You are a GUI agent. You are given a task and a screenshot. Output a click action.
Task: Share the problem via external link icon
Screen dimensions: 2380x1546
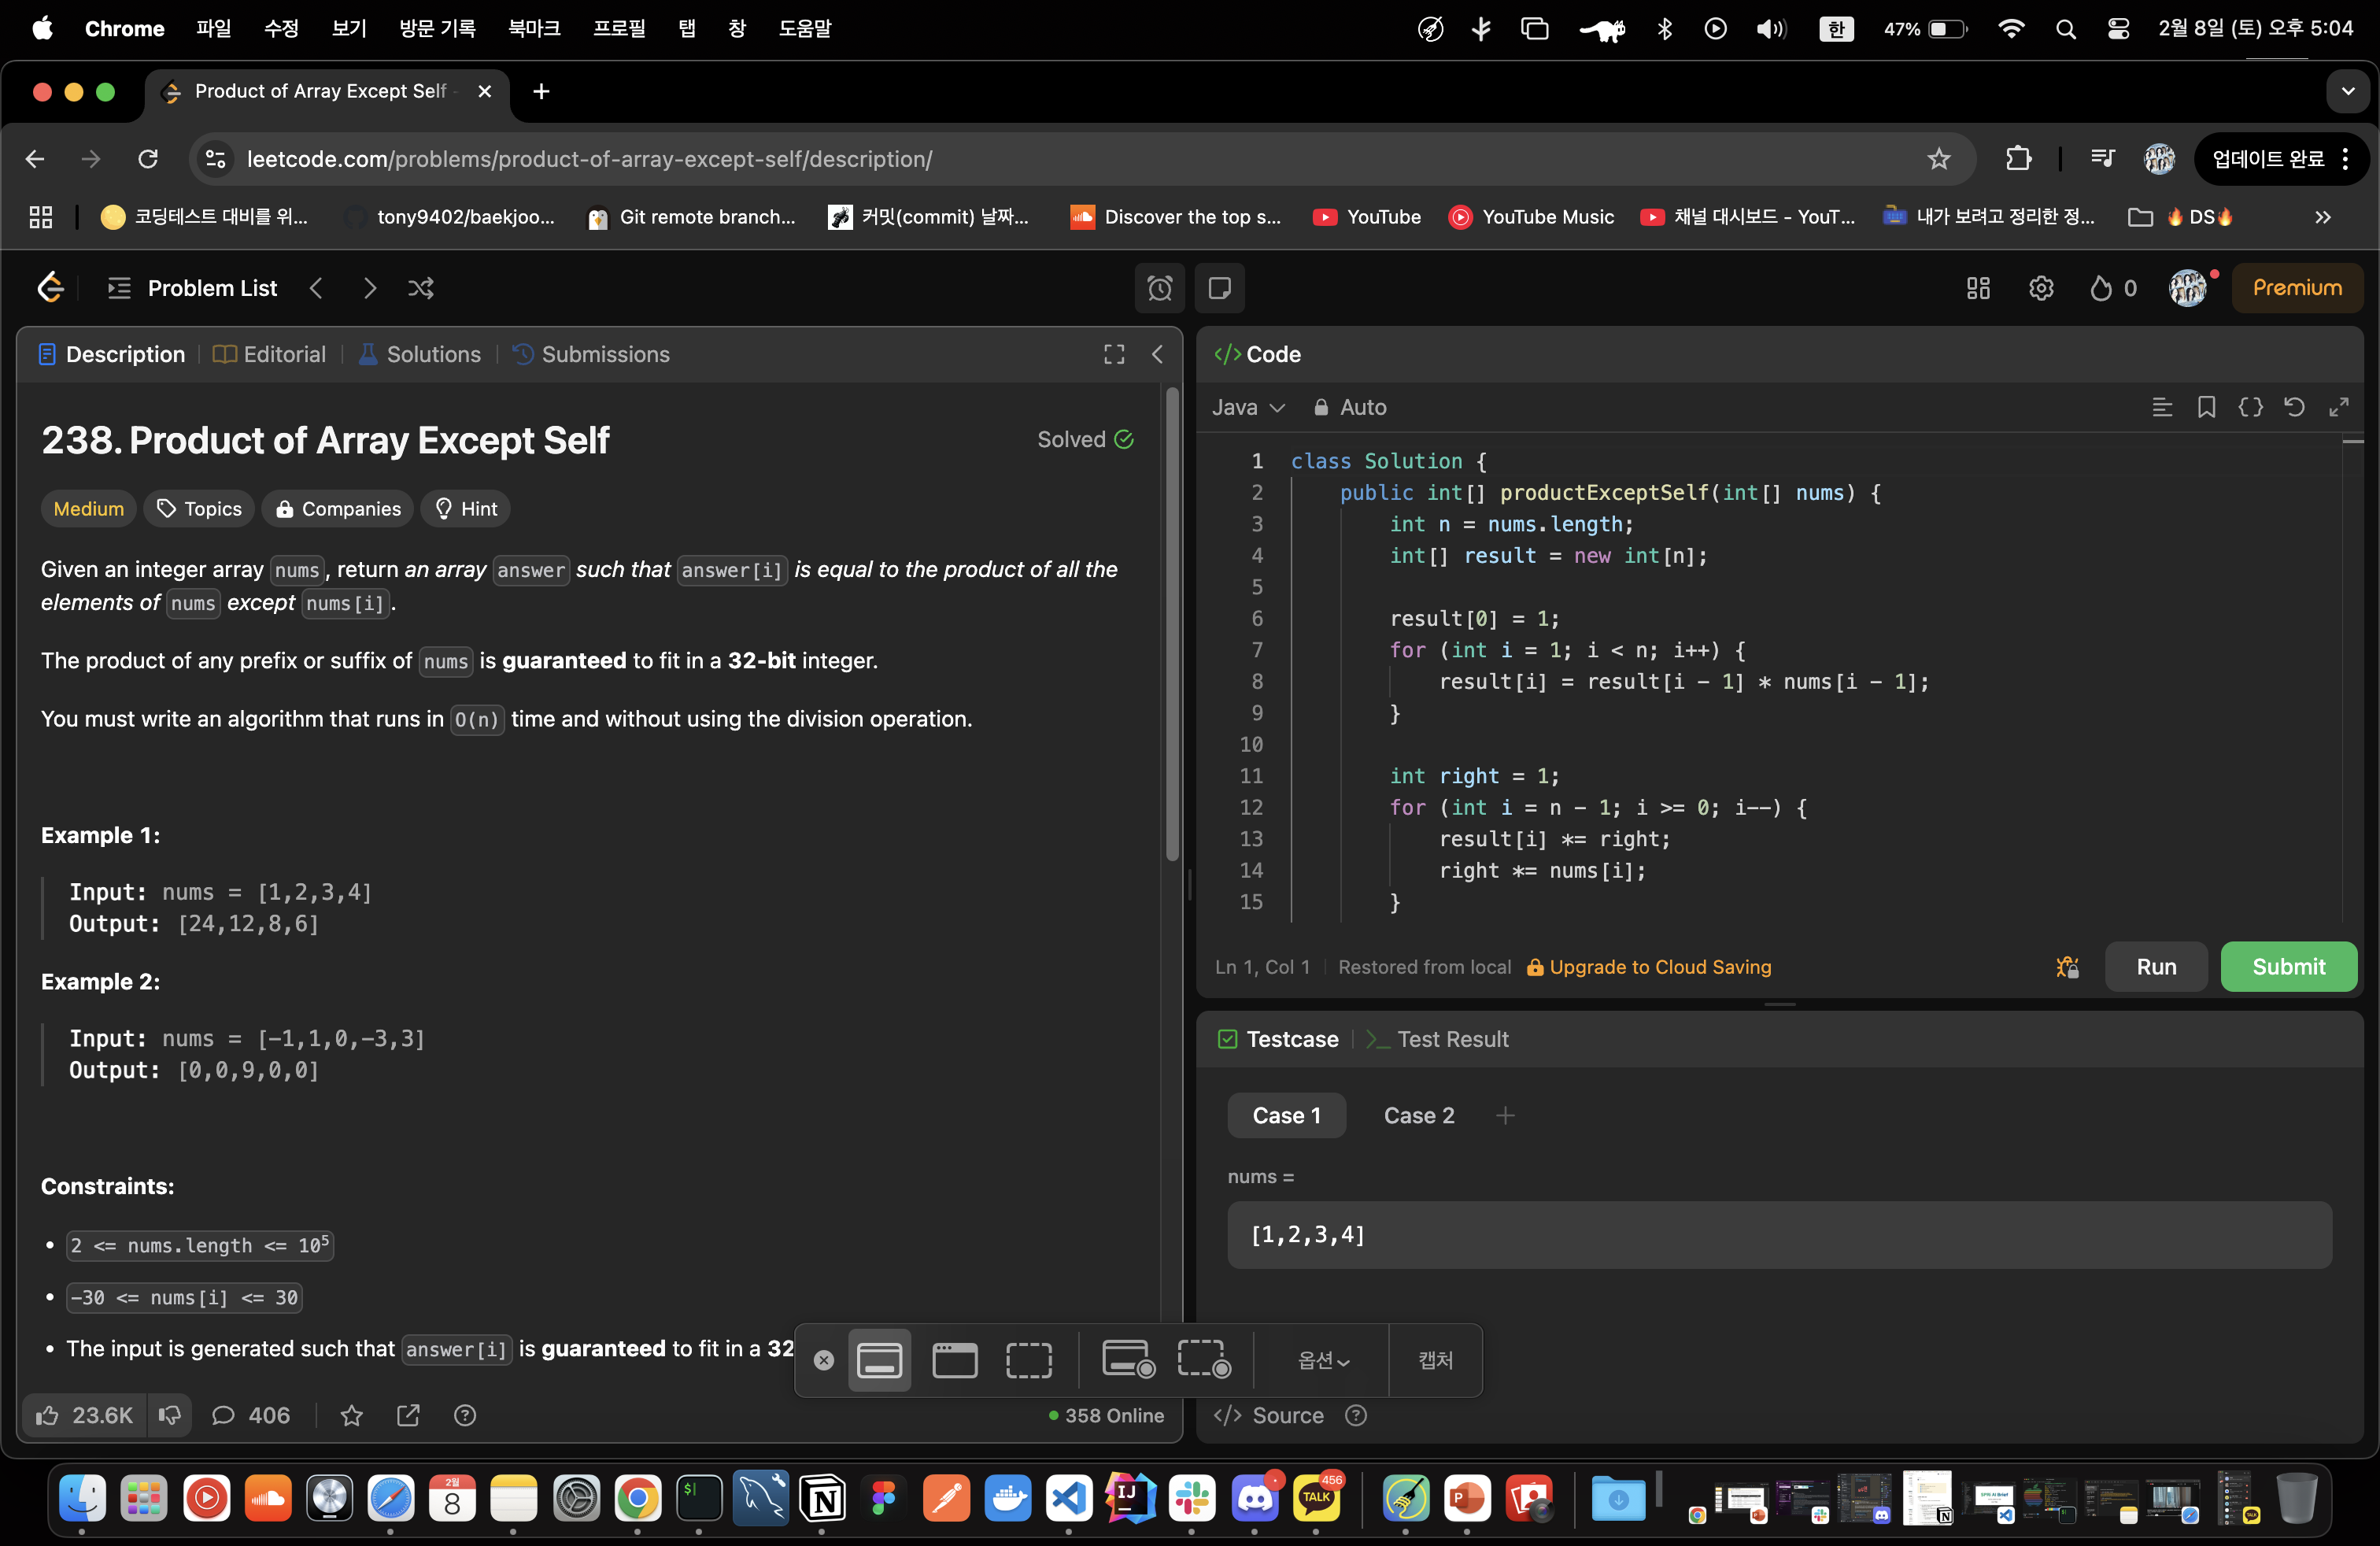pyautogui.click(x=408, y=1415)
